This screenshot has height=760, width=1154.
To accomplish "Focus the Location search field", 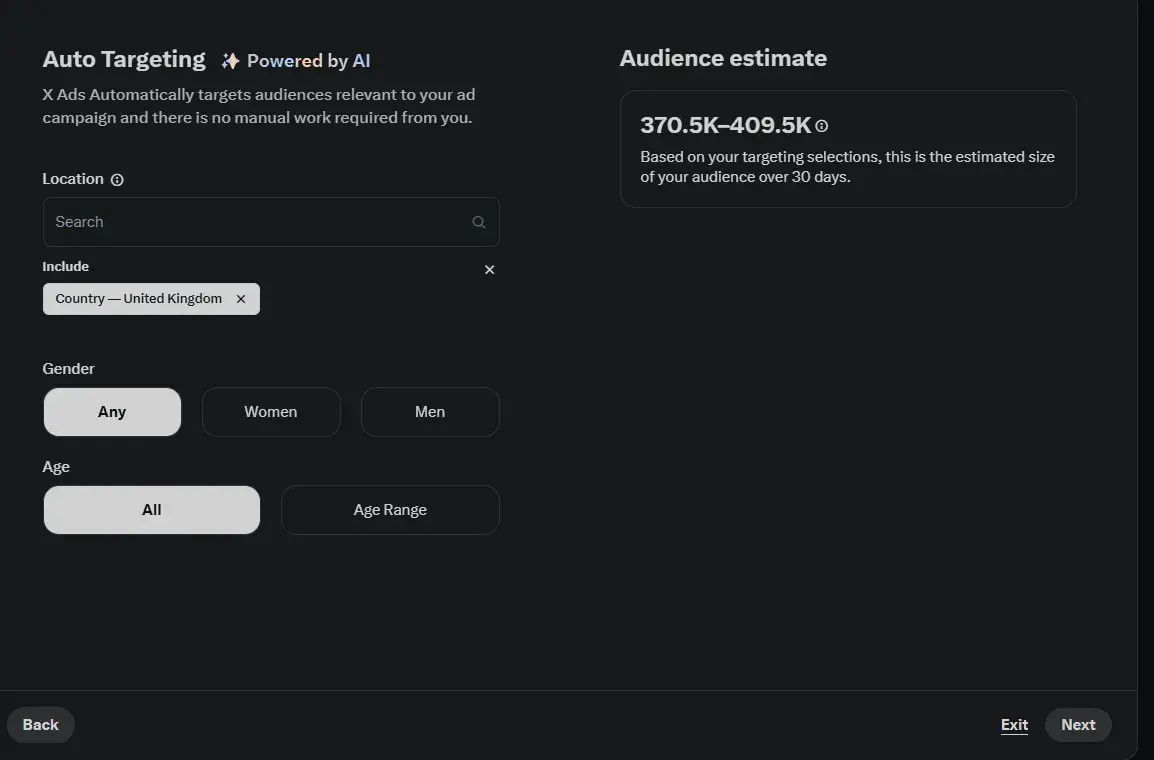I will [x=260, y=222].
